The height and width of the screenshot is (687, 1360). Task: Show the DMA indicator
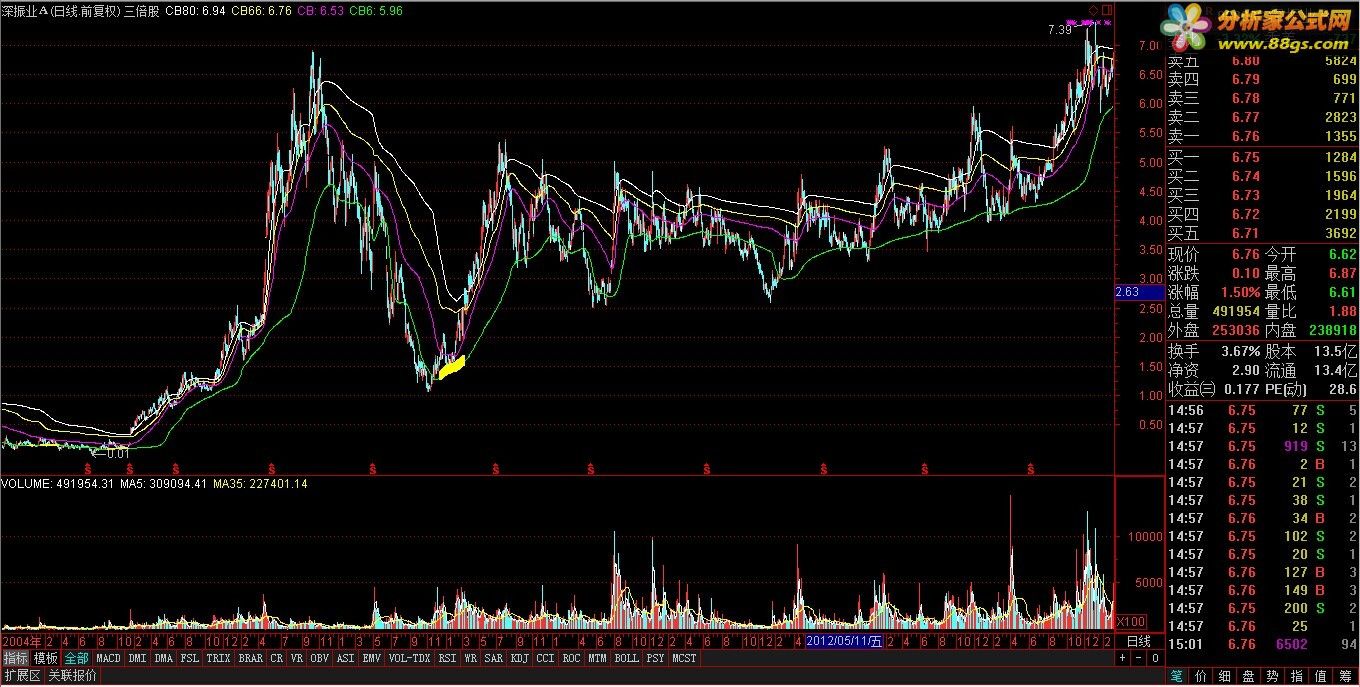(164, 658)
